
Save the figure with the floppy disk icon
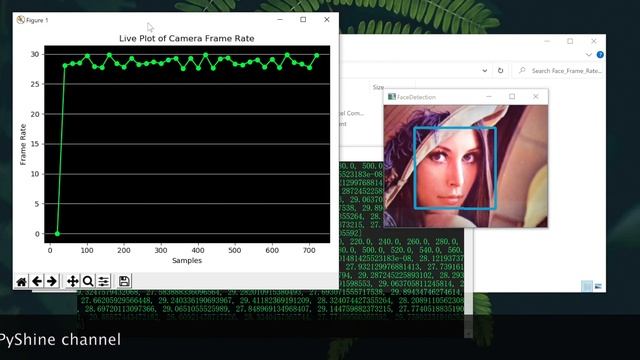coord(124,281)
